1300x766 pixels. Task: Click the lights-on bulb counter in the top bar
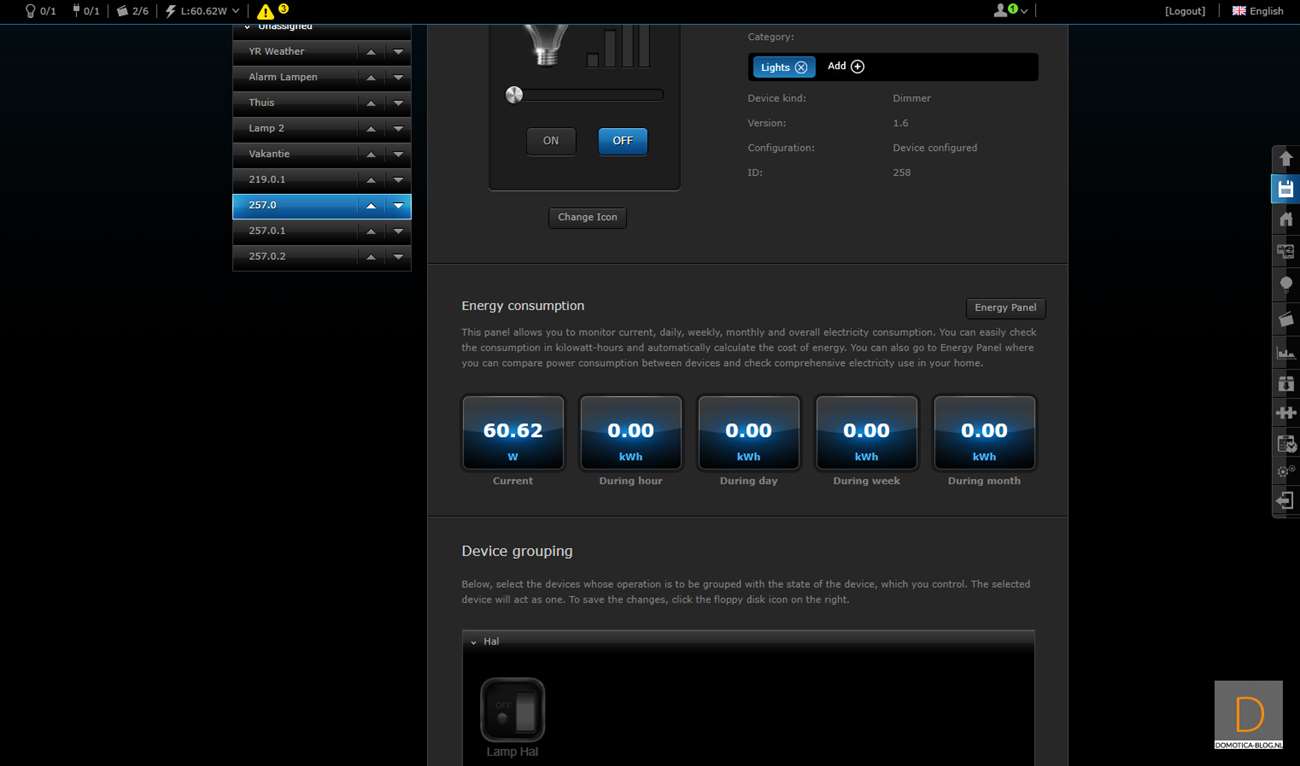[40, 11]
